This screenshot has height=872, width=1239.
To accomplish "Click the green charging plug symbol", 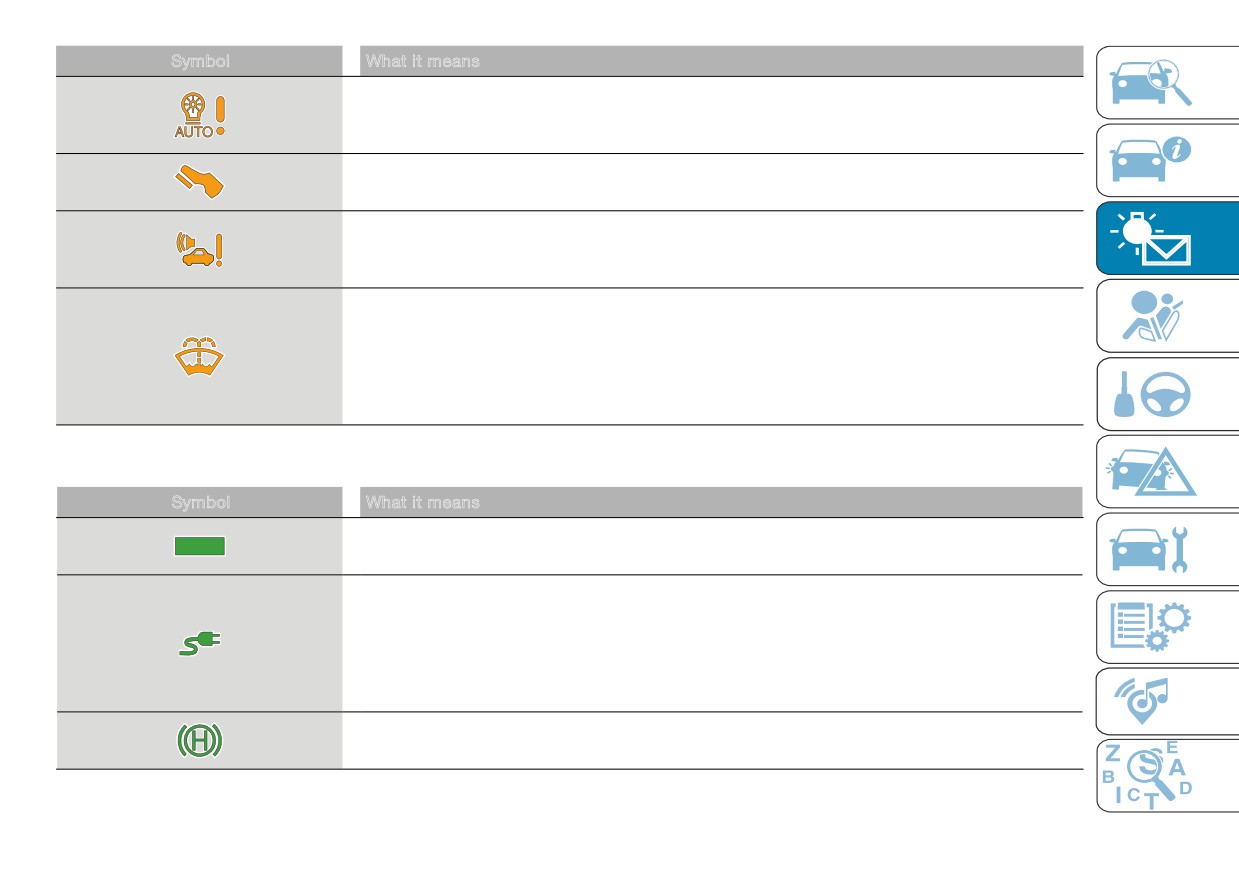I will [x=200, y=643].
